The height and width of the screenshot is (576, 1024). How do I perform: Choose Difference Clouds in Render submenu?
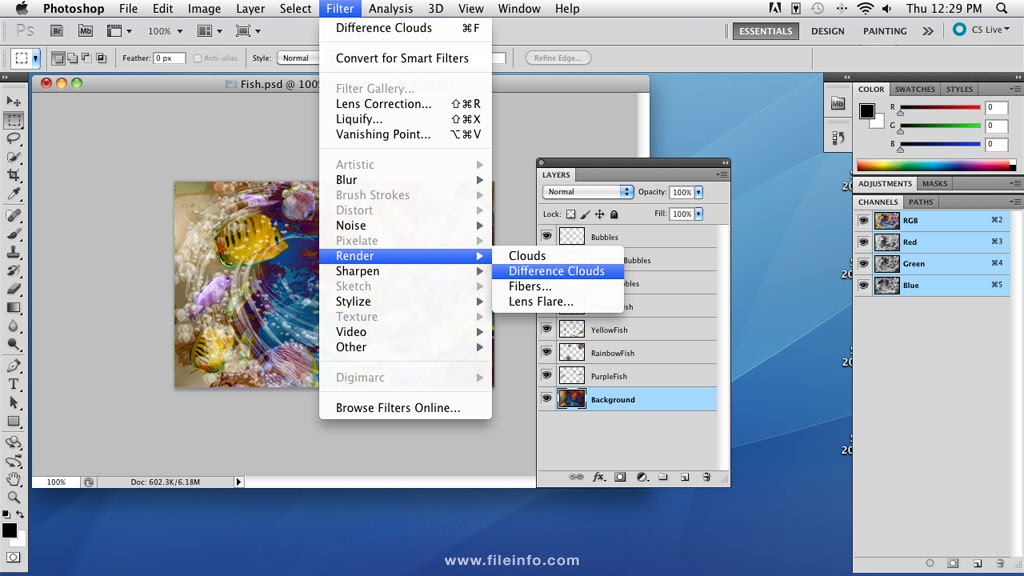point(557,271)
